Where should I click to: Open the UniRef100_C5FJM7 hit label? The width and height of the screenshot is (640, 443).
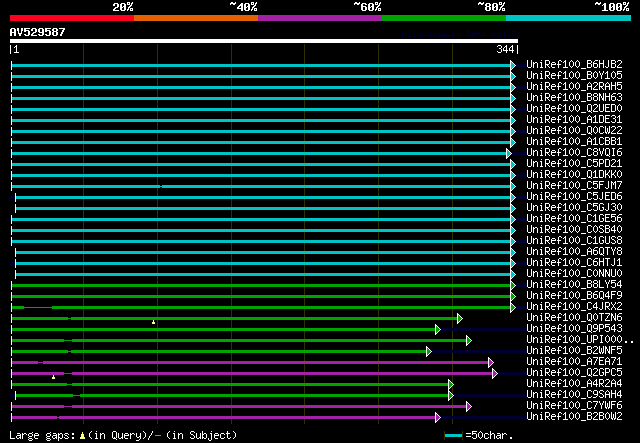tap(574, 185)
